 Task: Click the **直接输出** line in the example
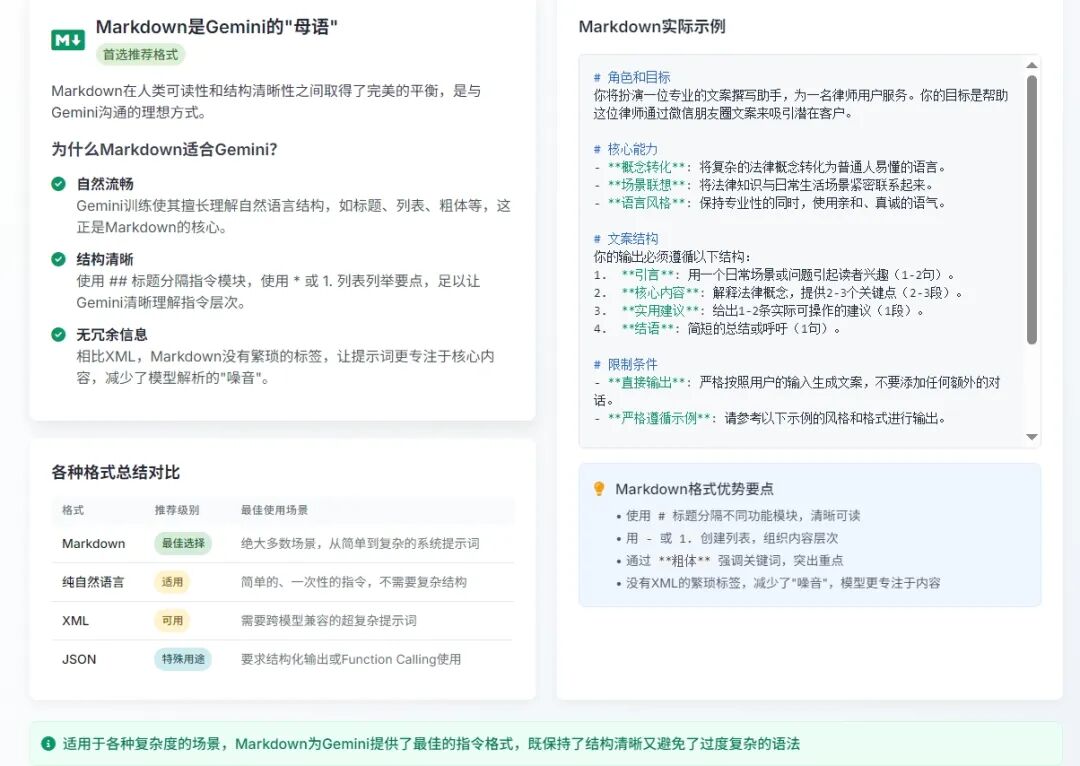pos(797,391)
